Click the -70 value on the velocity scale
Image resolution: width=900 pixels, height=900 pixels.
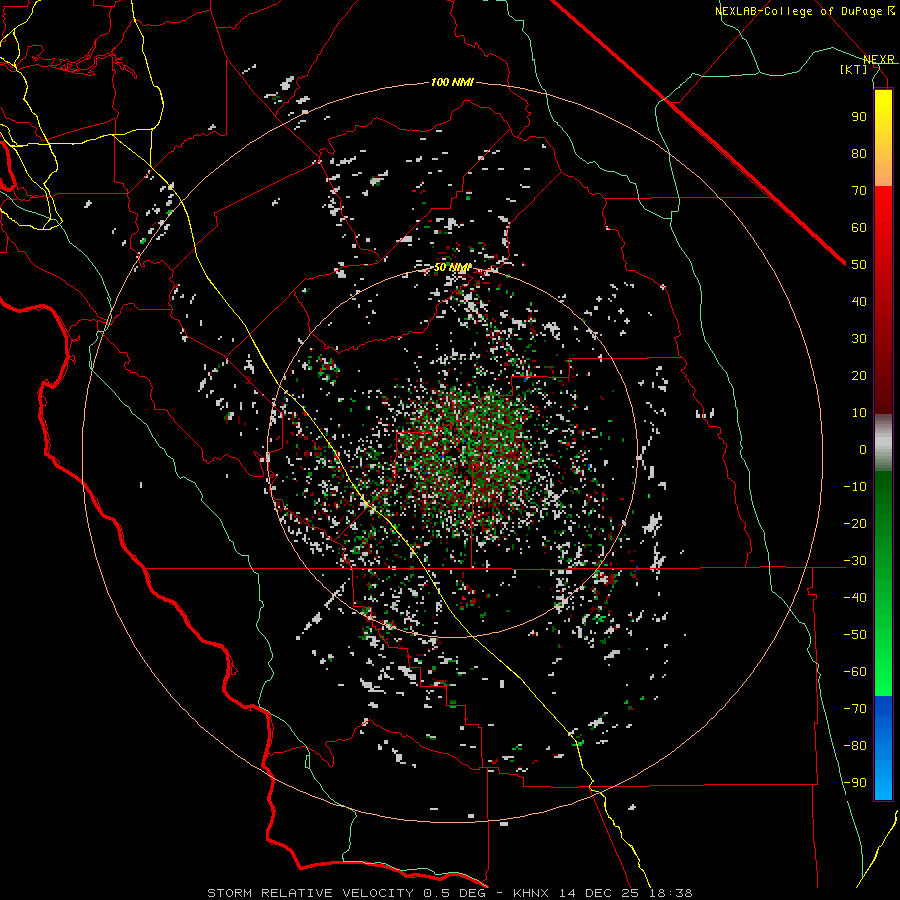coord(855,709)
